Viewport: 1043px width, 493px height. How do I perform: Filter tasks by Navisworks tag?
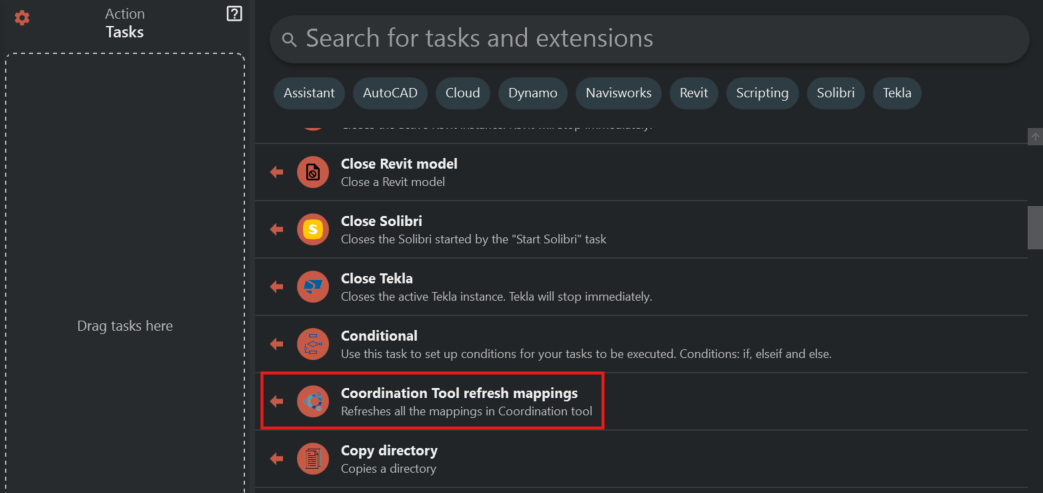[619, 93]
